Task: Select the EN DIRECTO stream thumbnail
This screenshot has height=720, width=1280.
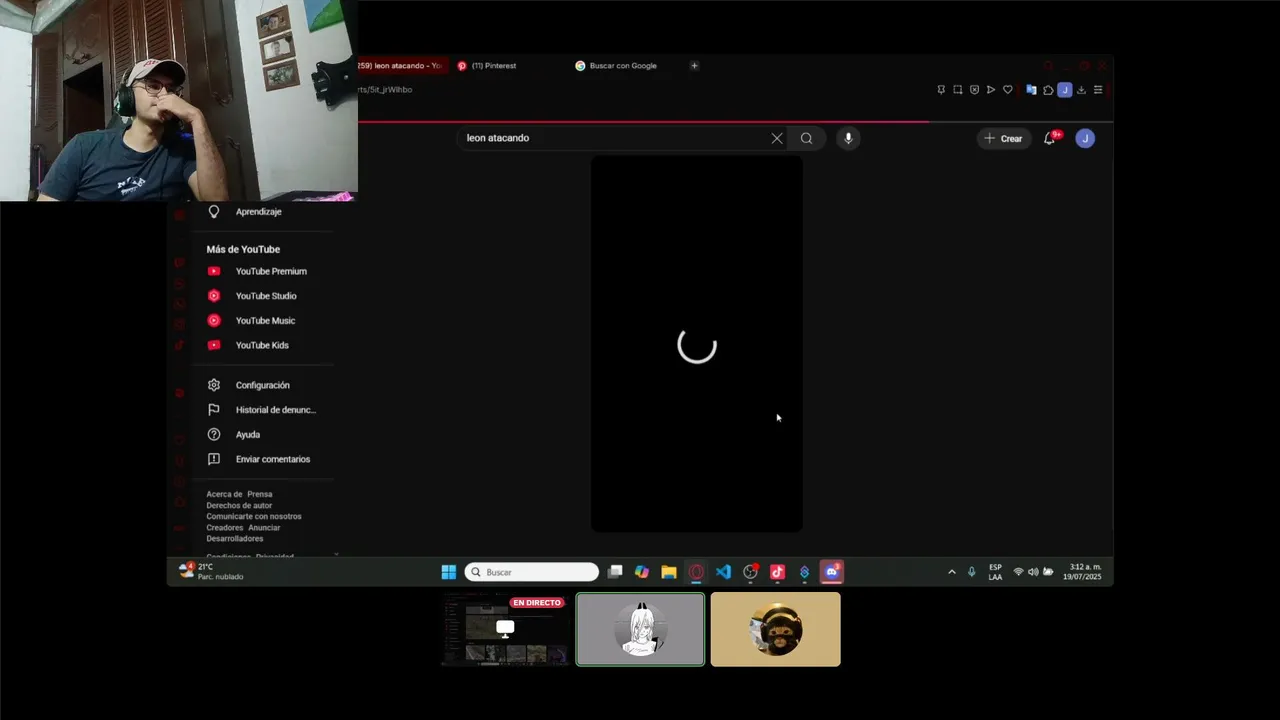Action: point(506,629)
